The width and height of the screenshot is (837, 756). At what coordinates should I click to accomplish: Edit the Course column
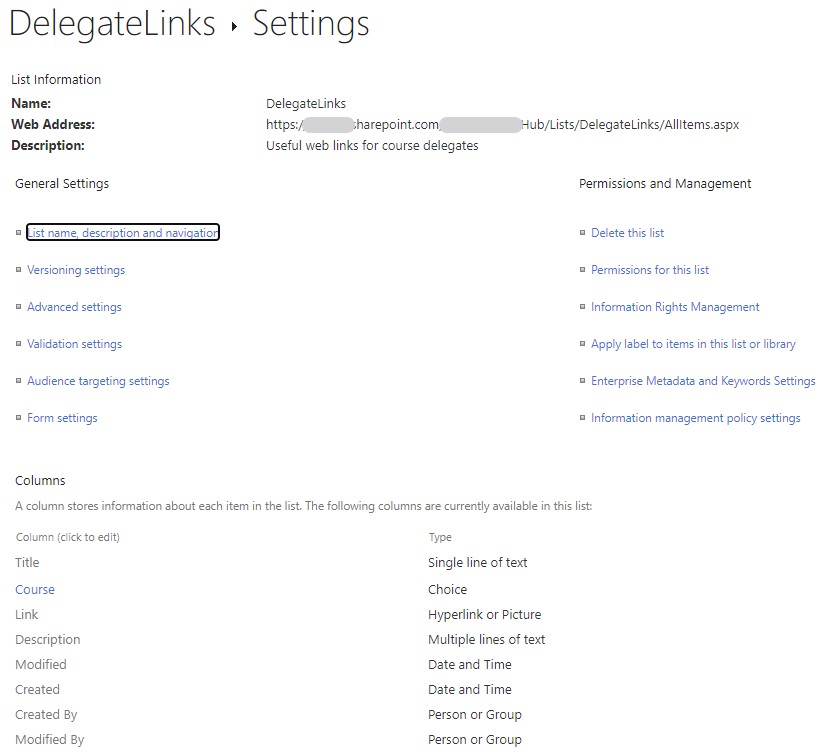(35, 590)
